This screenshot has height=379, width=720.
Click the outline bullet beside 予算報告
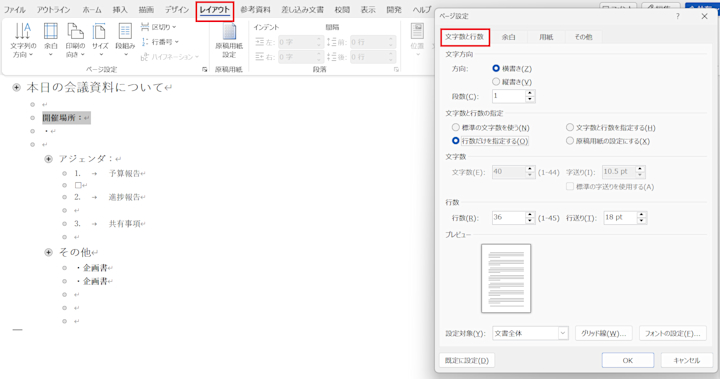[x=64, y=174]
